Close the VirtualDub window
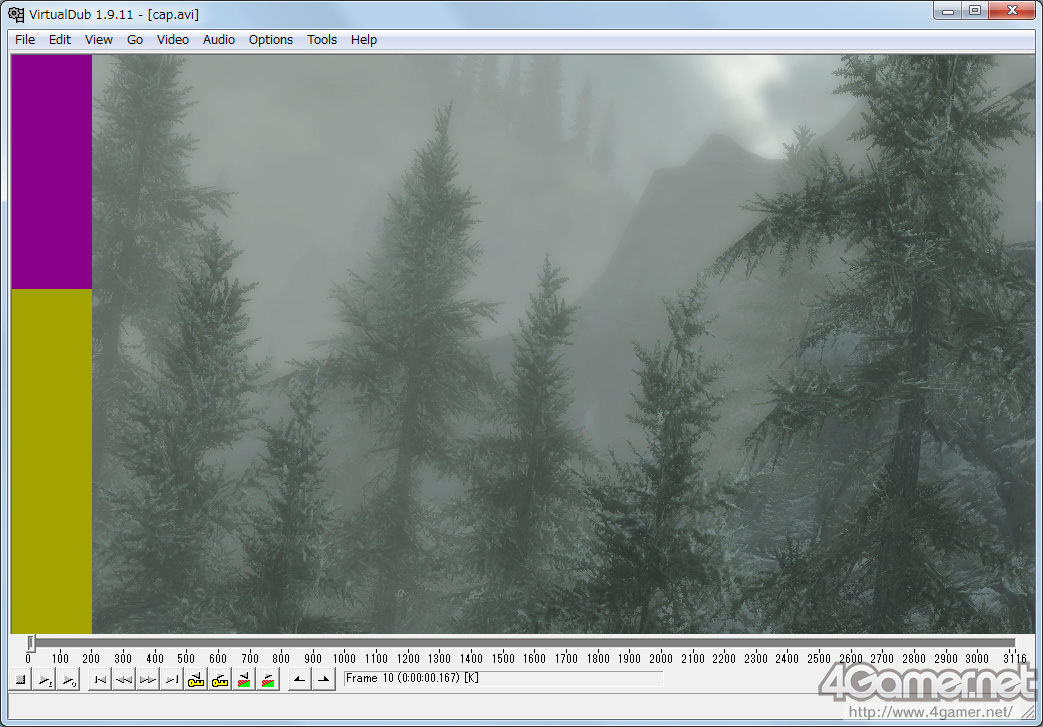 coord(1012,11)
